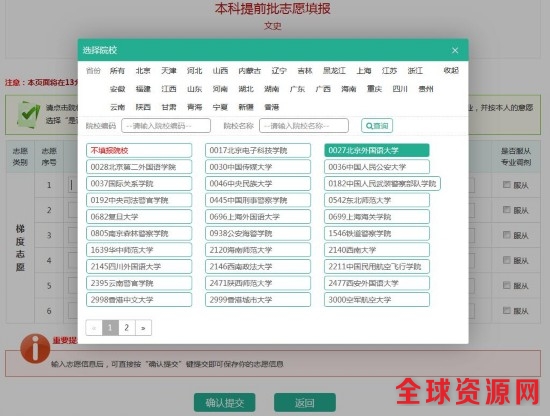
Task: Focus the 院校编码 input field
Action: coord(166,126)
